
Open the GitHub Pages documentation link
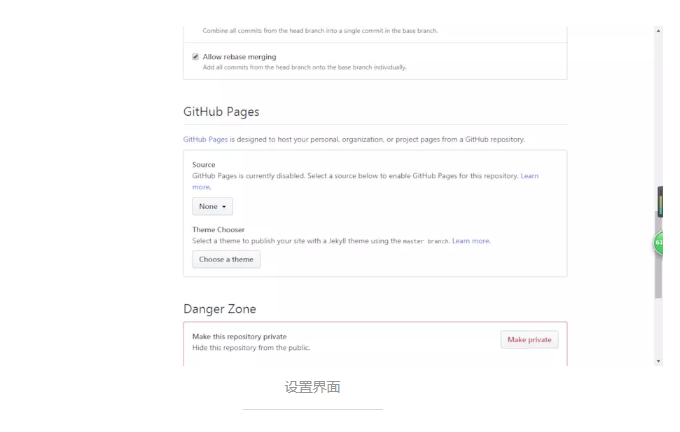pyautogui.click(x=205, y=139)
